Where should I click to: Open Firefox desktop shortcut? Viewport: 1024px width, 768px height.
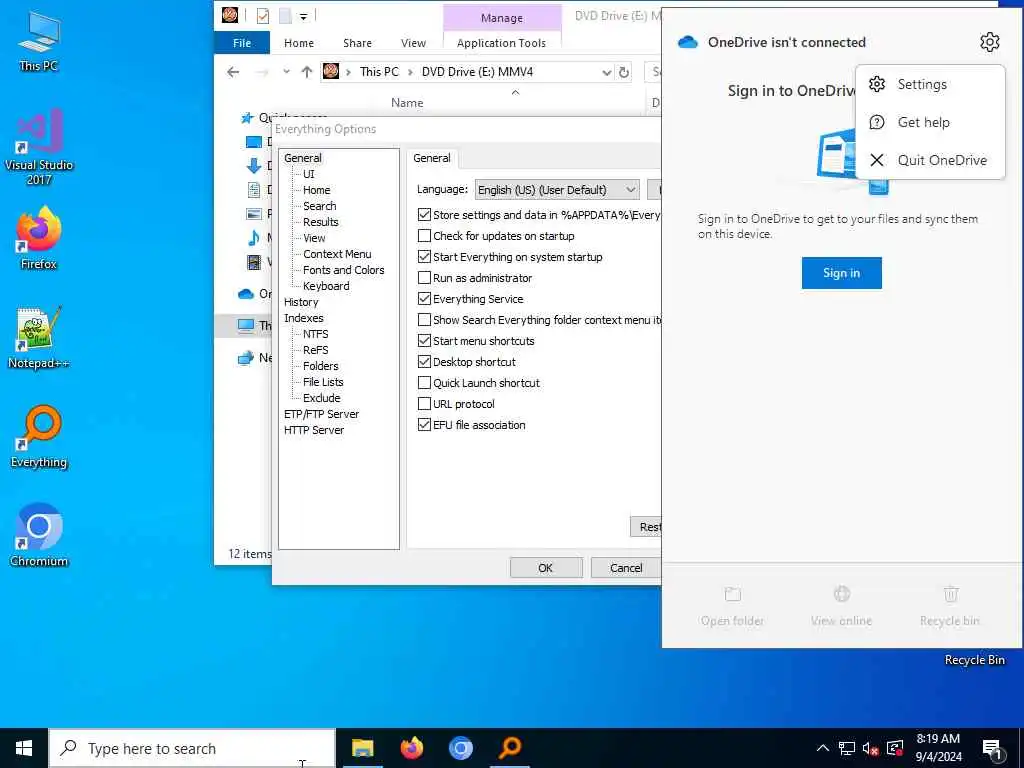(39, 239)
